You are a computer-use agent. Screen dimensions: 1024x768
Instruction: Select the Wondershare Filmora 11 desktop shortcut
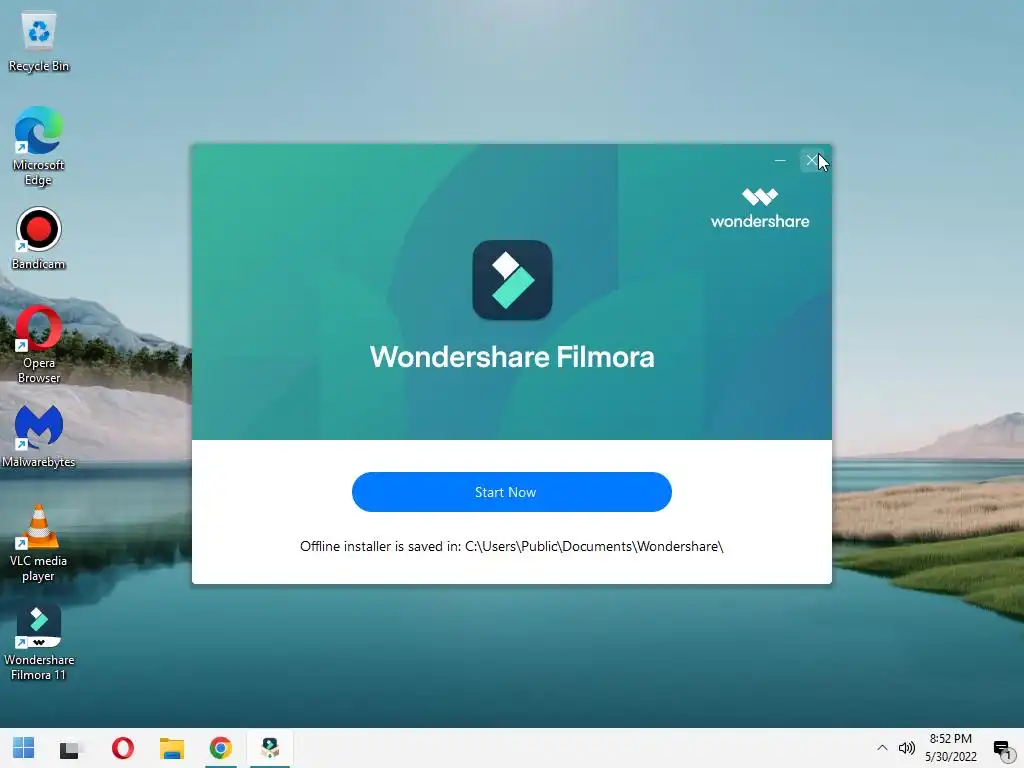point(39,643)
